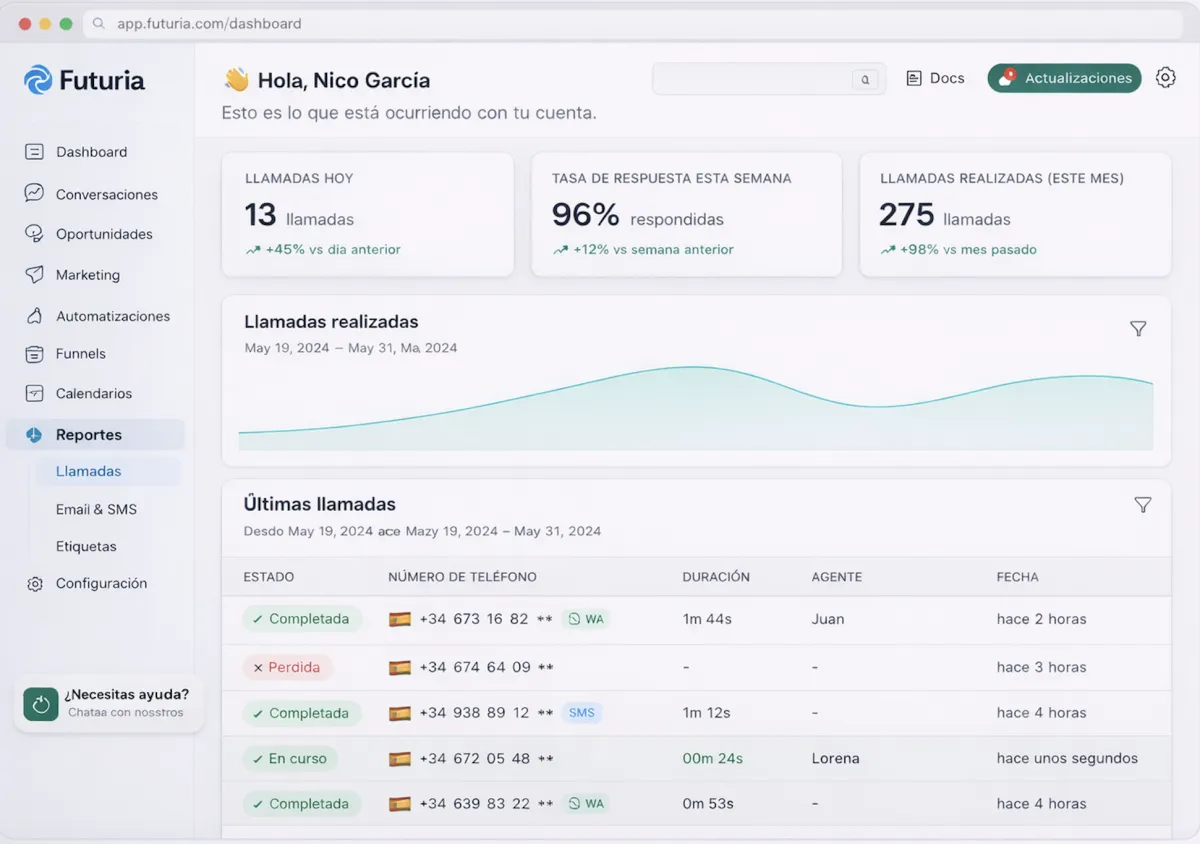Viewport: 1200px width, 844px height.
Task: Click the header search input field
Action: point(750,79)
